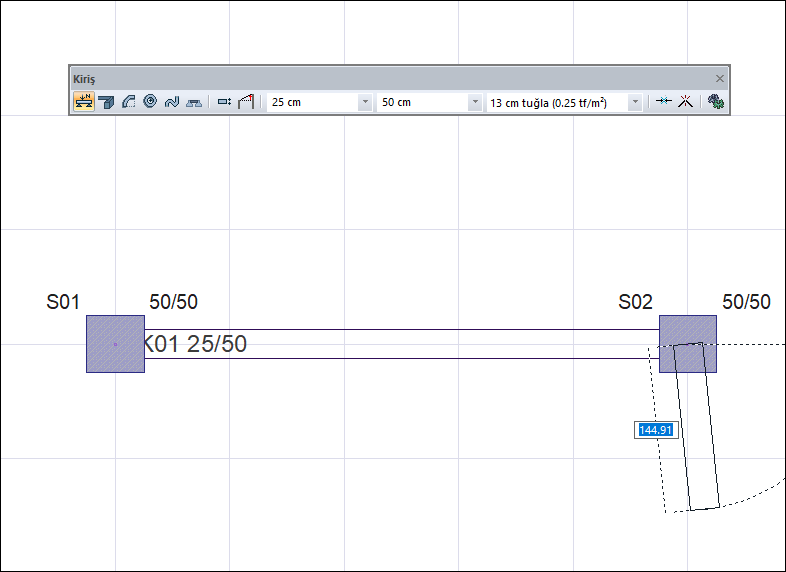
Task: Click the frame with red marker icon
Action: 246,102
